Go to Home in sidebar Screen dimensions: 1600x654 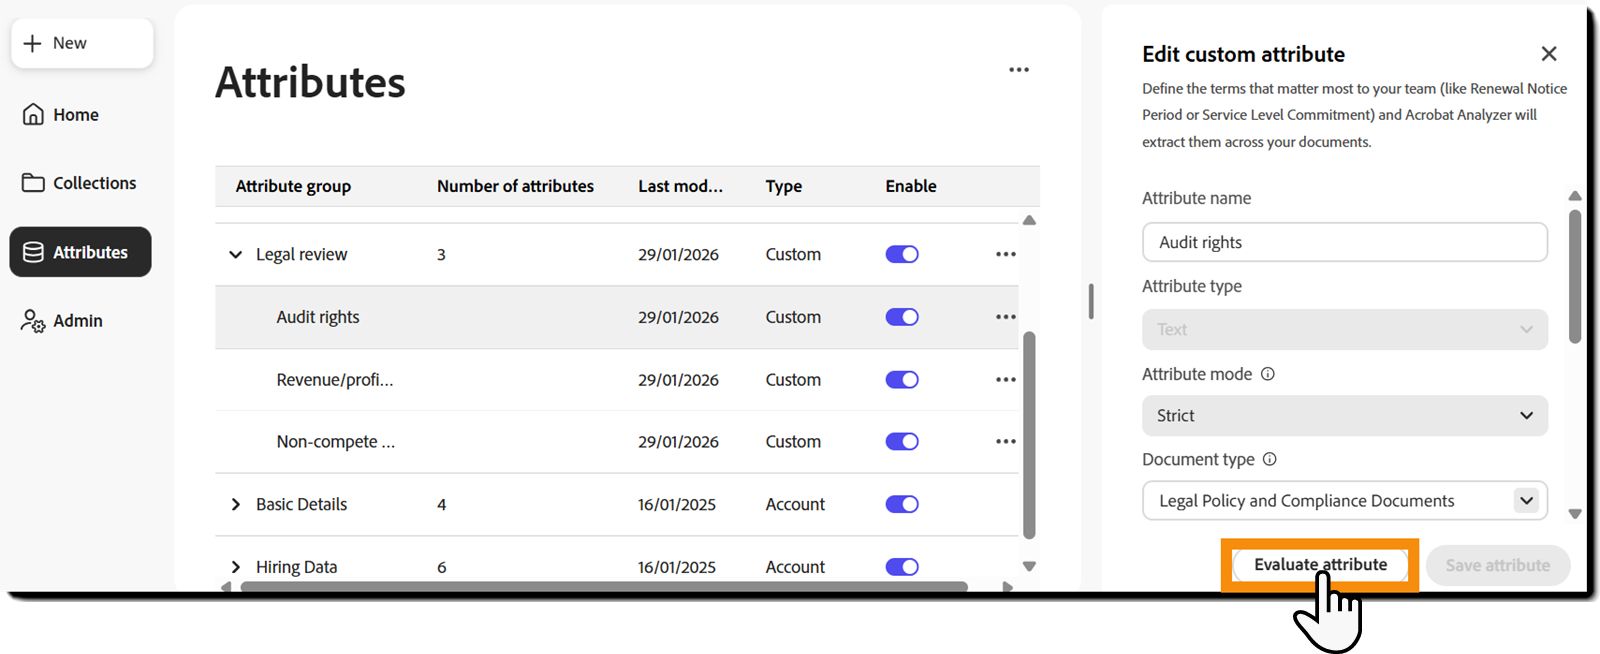pyautogui.click(x=62, y=115)
